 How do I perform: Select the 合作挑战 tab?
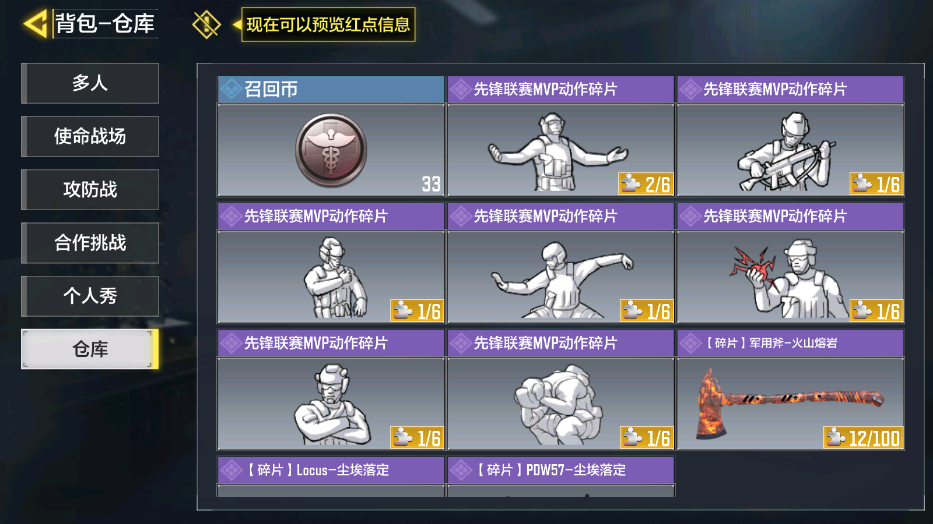[x=90, y=243]
